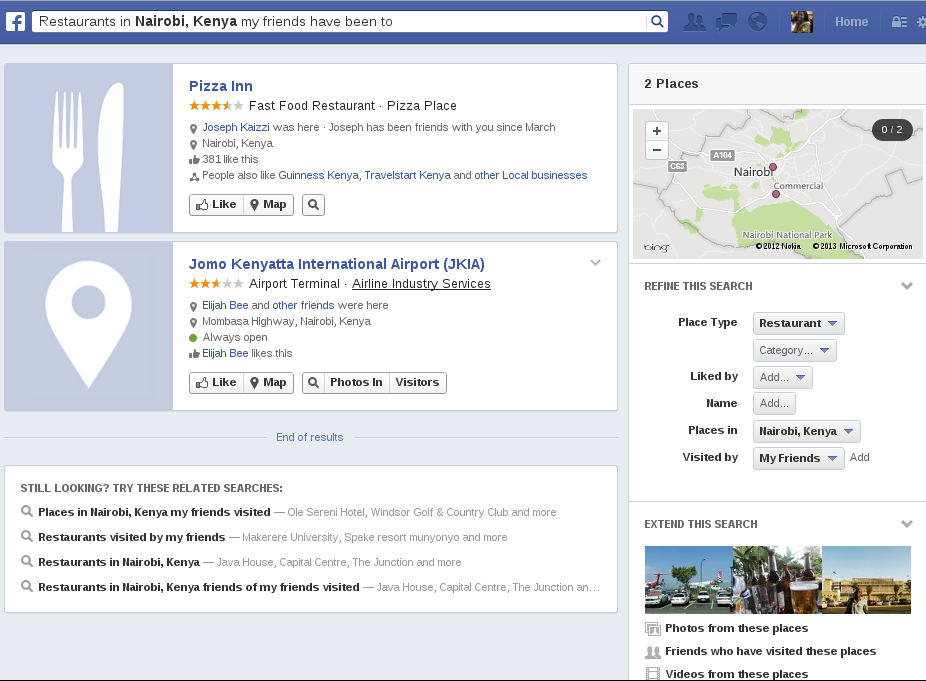Open Friends who have visited these places
This screenshot has width=926, height=681.
click(771, 651)
